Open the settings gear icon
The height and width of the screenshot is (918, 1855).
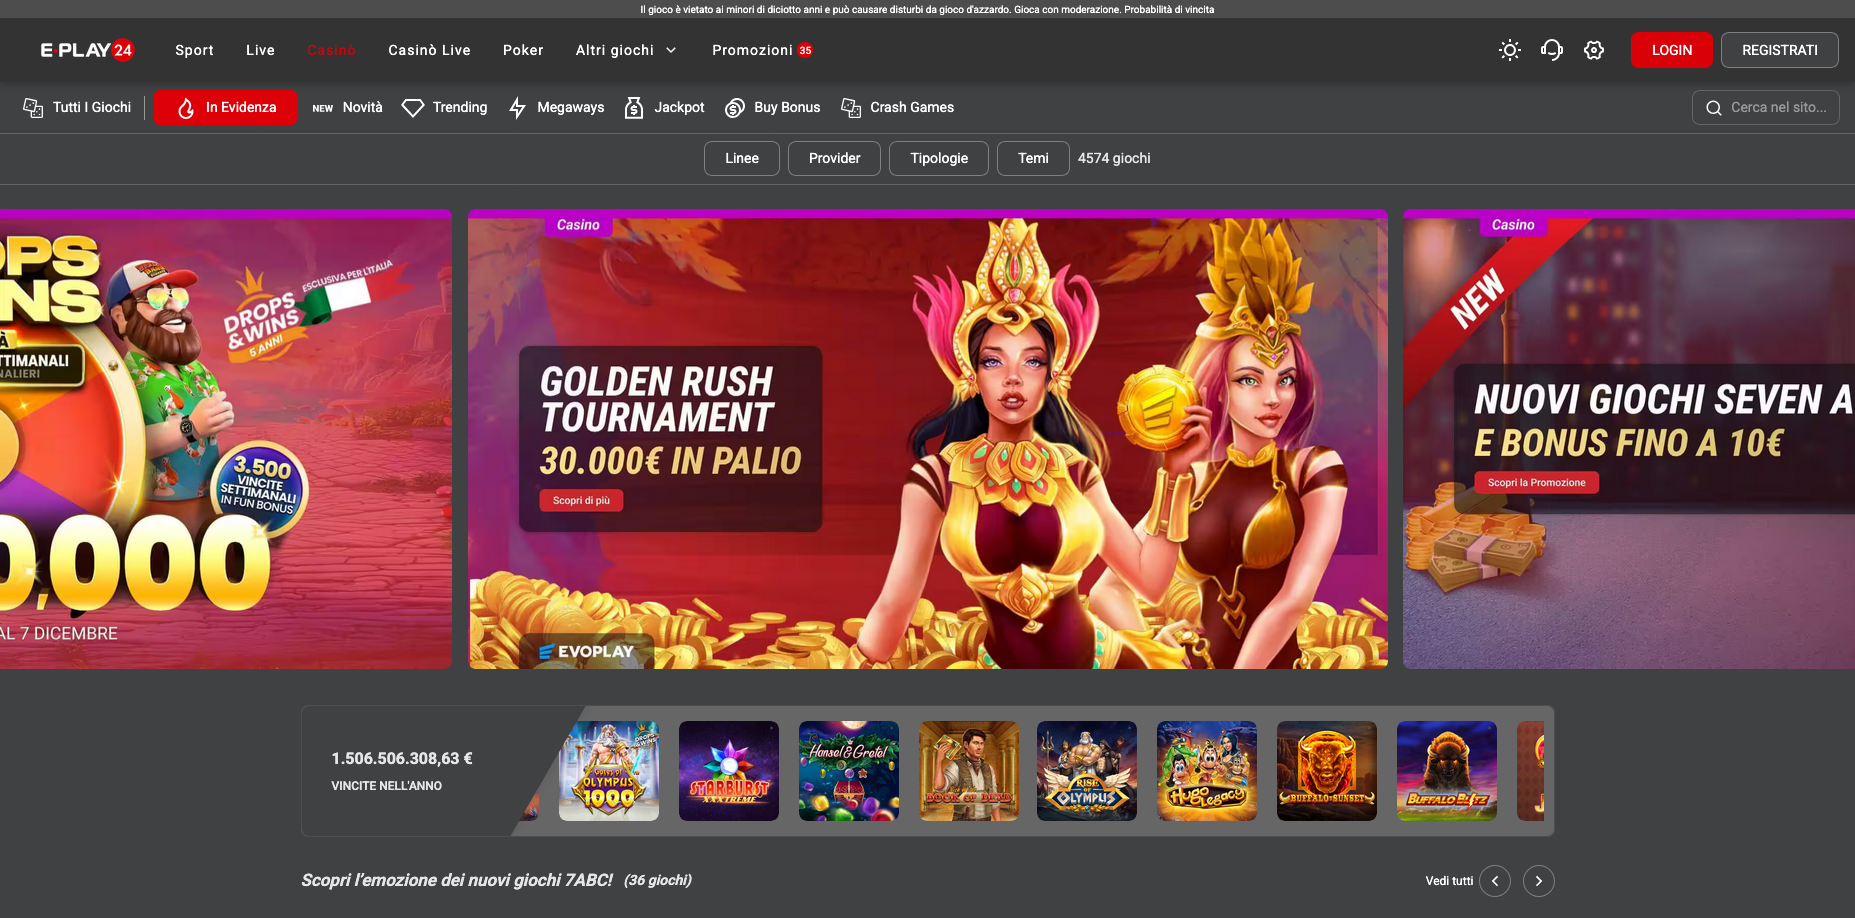[1593, 50]
